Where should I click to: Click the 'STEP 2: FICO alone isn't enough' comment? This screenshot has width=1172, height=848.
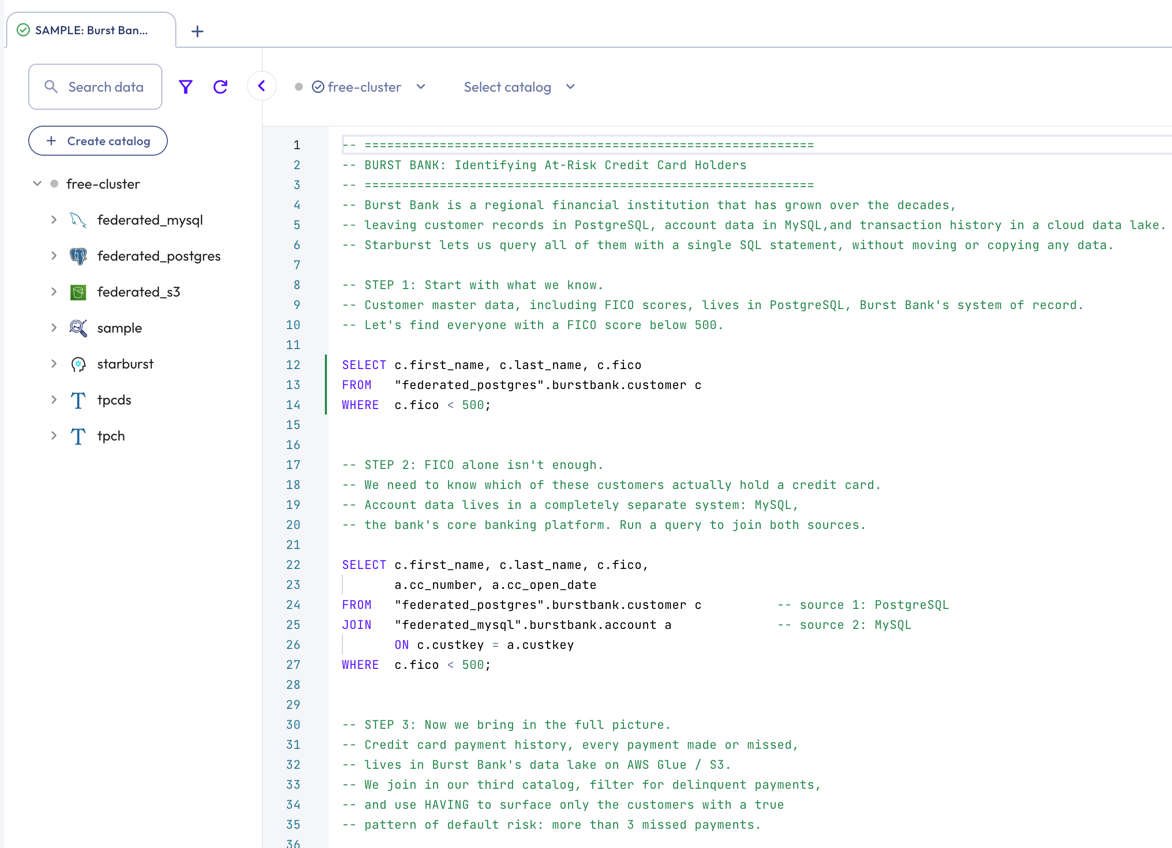click(x=472, y=465)
